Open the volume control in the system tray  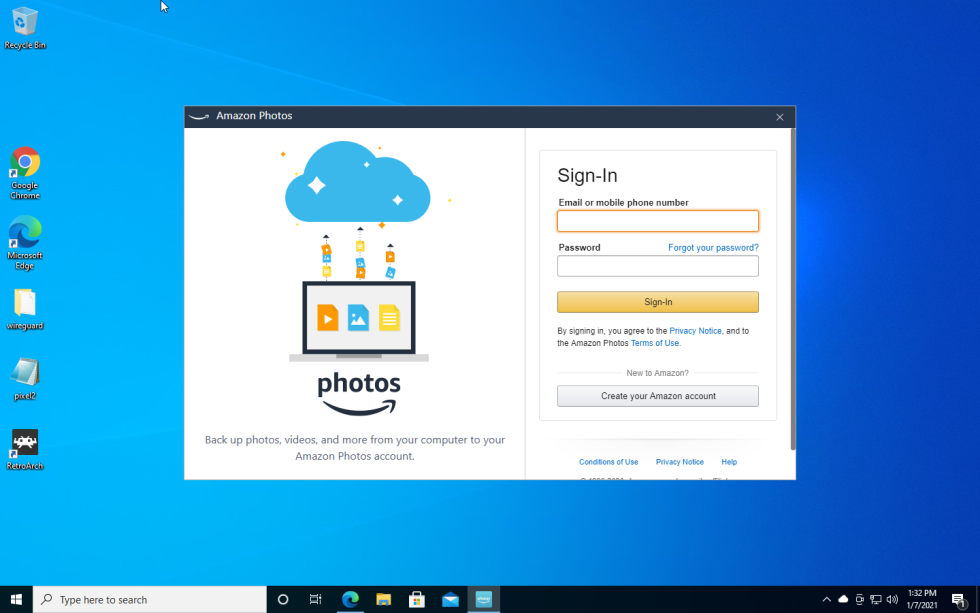coord(891,599)
